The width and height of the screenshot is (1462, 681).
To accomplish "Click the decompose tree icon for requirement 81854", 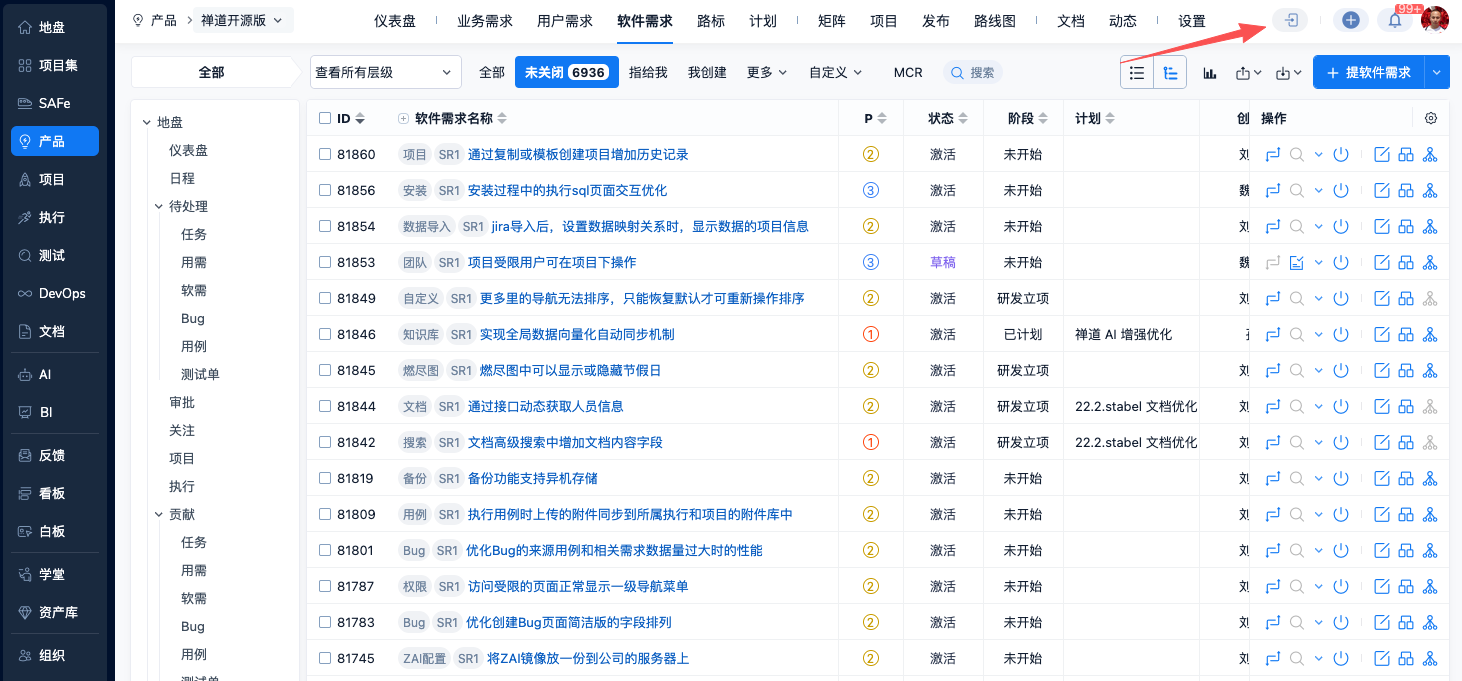I will click(1430, 226).
